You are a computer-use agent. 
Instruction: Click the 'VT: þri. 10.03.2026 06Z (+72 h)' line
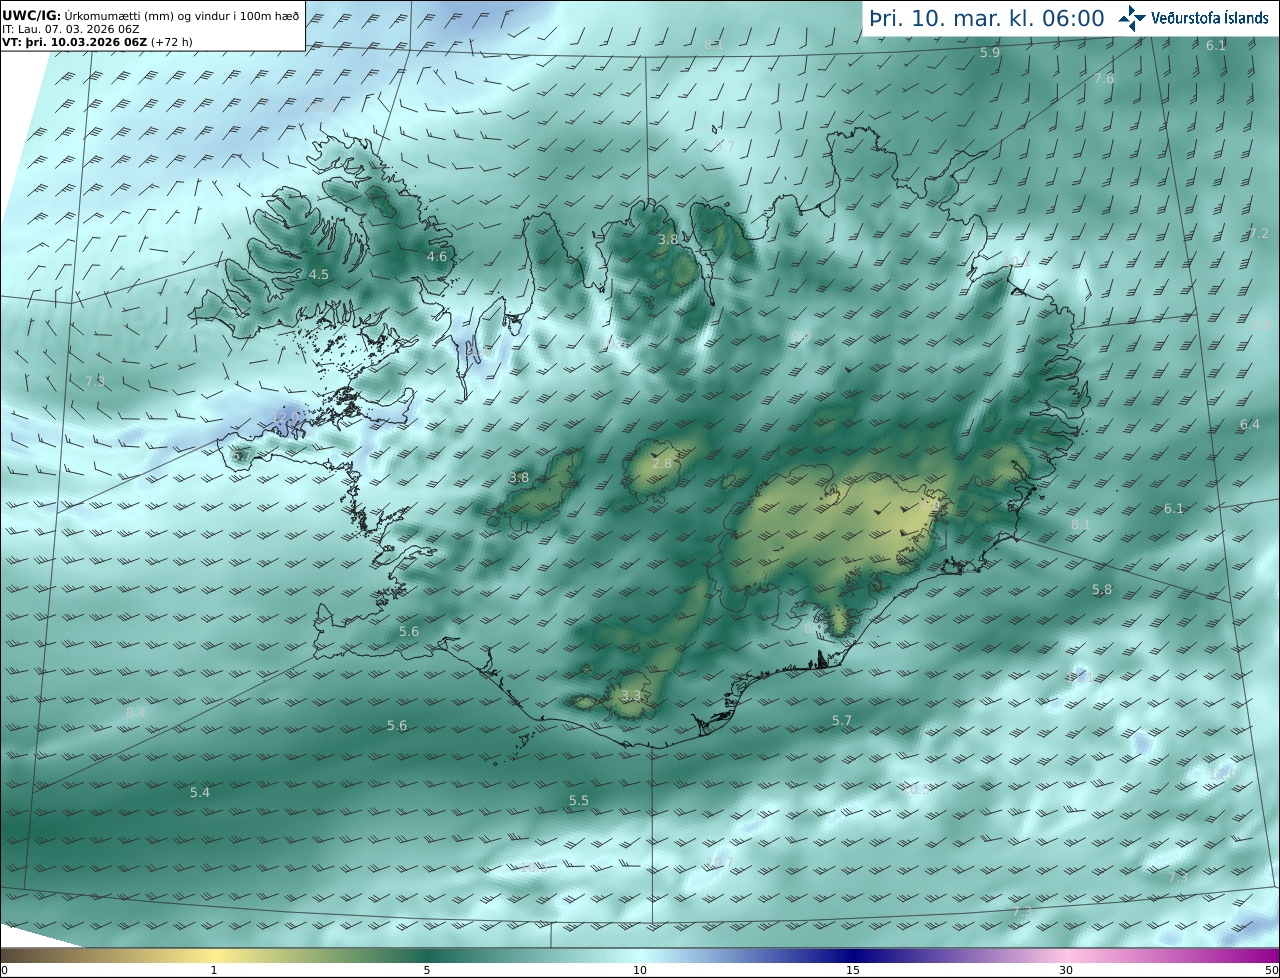[97, 42]
